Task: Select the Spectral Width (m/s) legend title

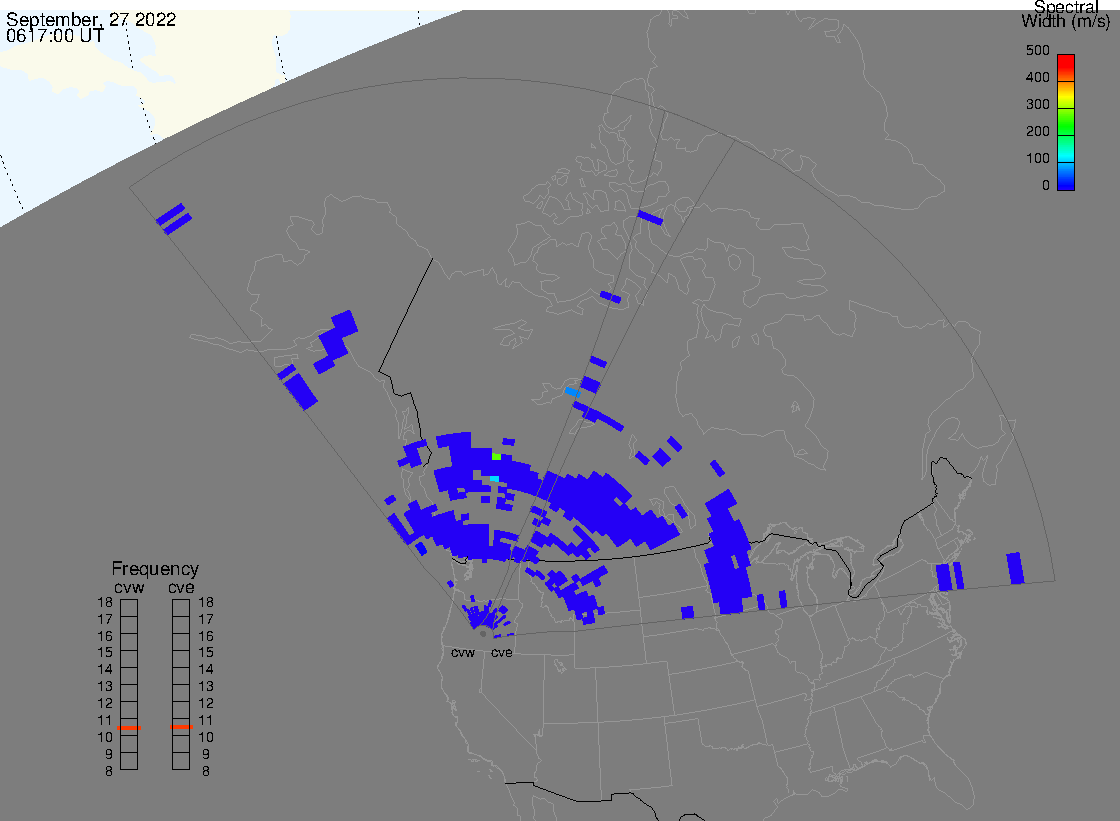Action: coord(1066,14)
